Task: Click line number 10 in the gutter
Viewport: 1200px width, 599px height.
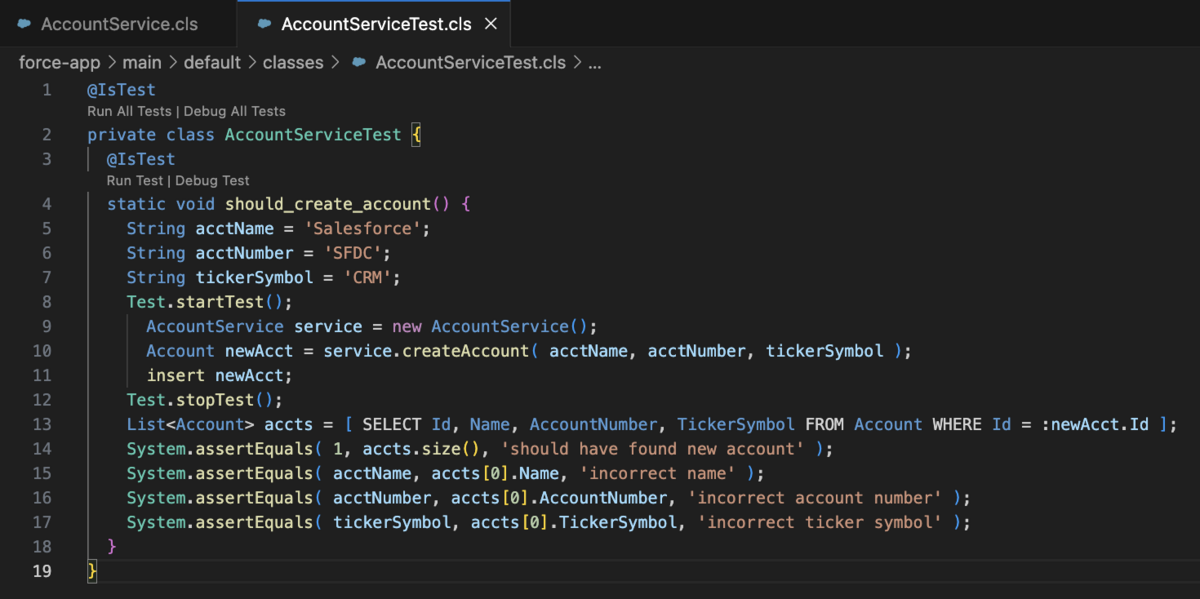Action: pos(42,350)
